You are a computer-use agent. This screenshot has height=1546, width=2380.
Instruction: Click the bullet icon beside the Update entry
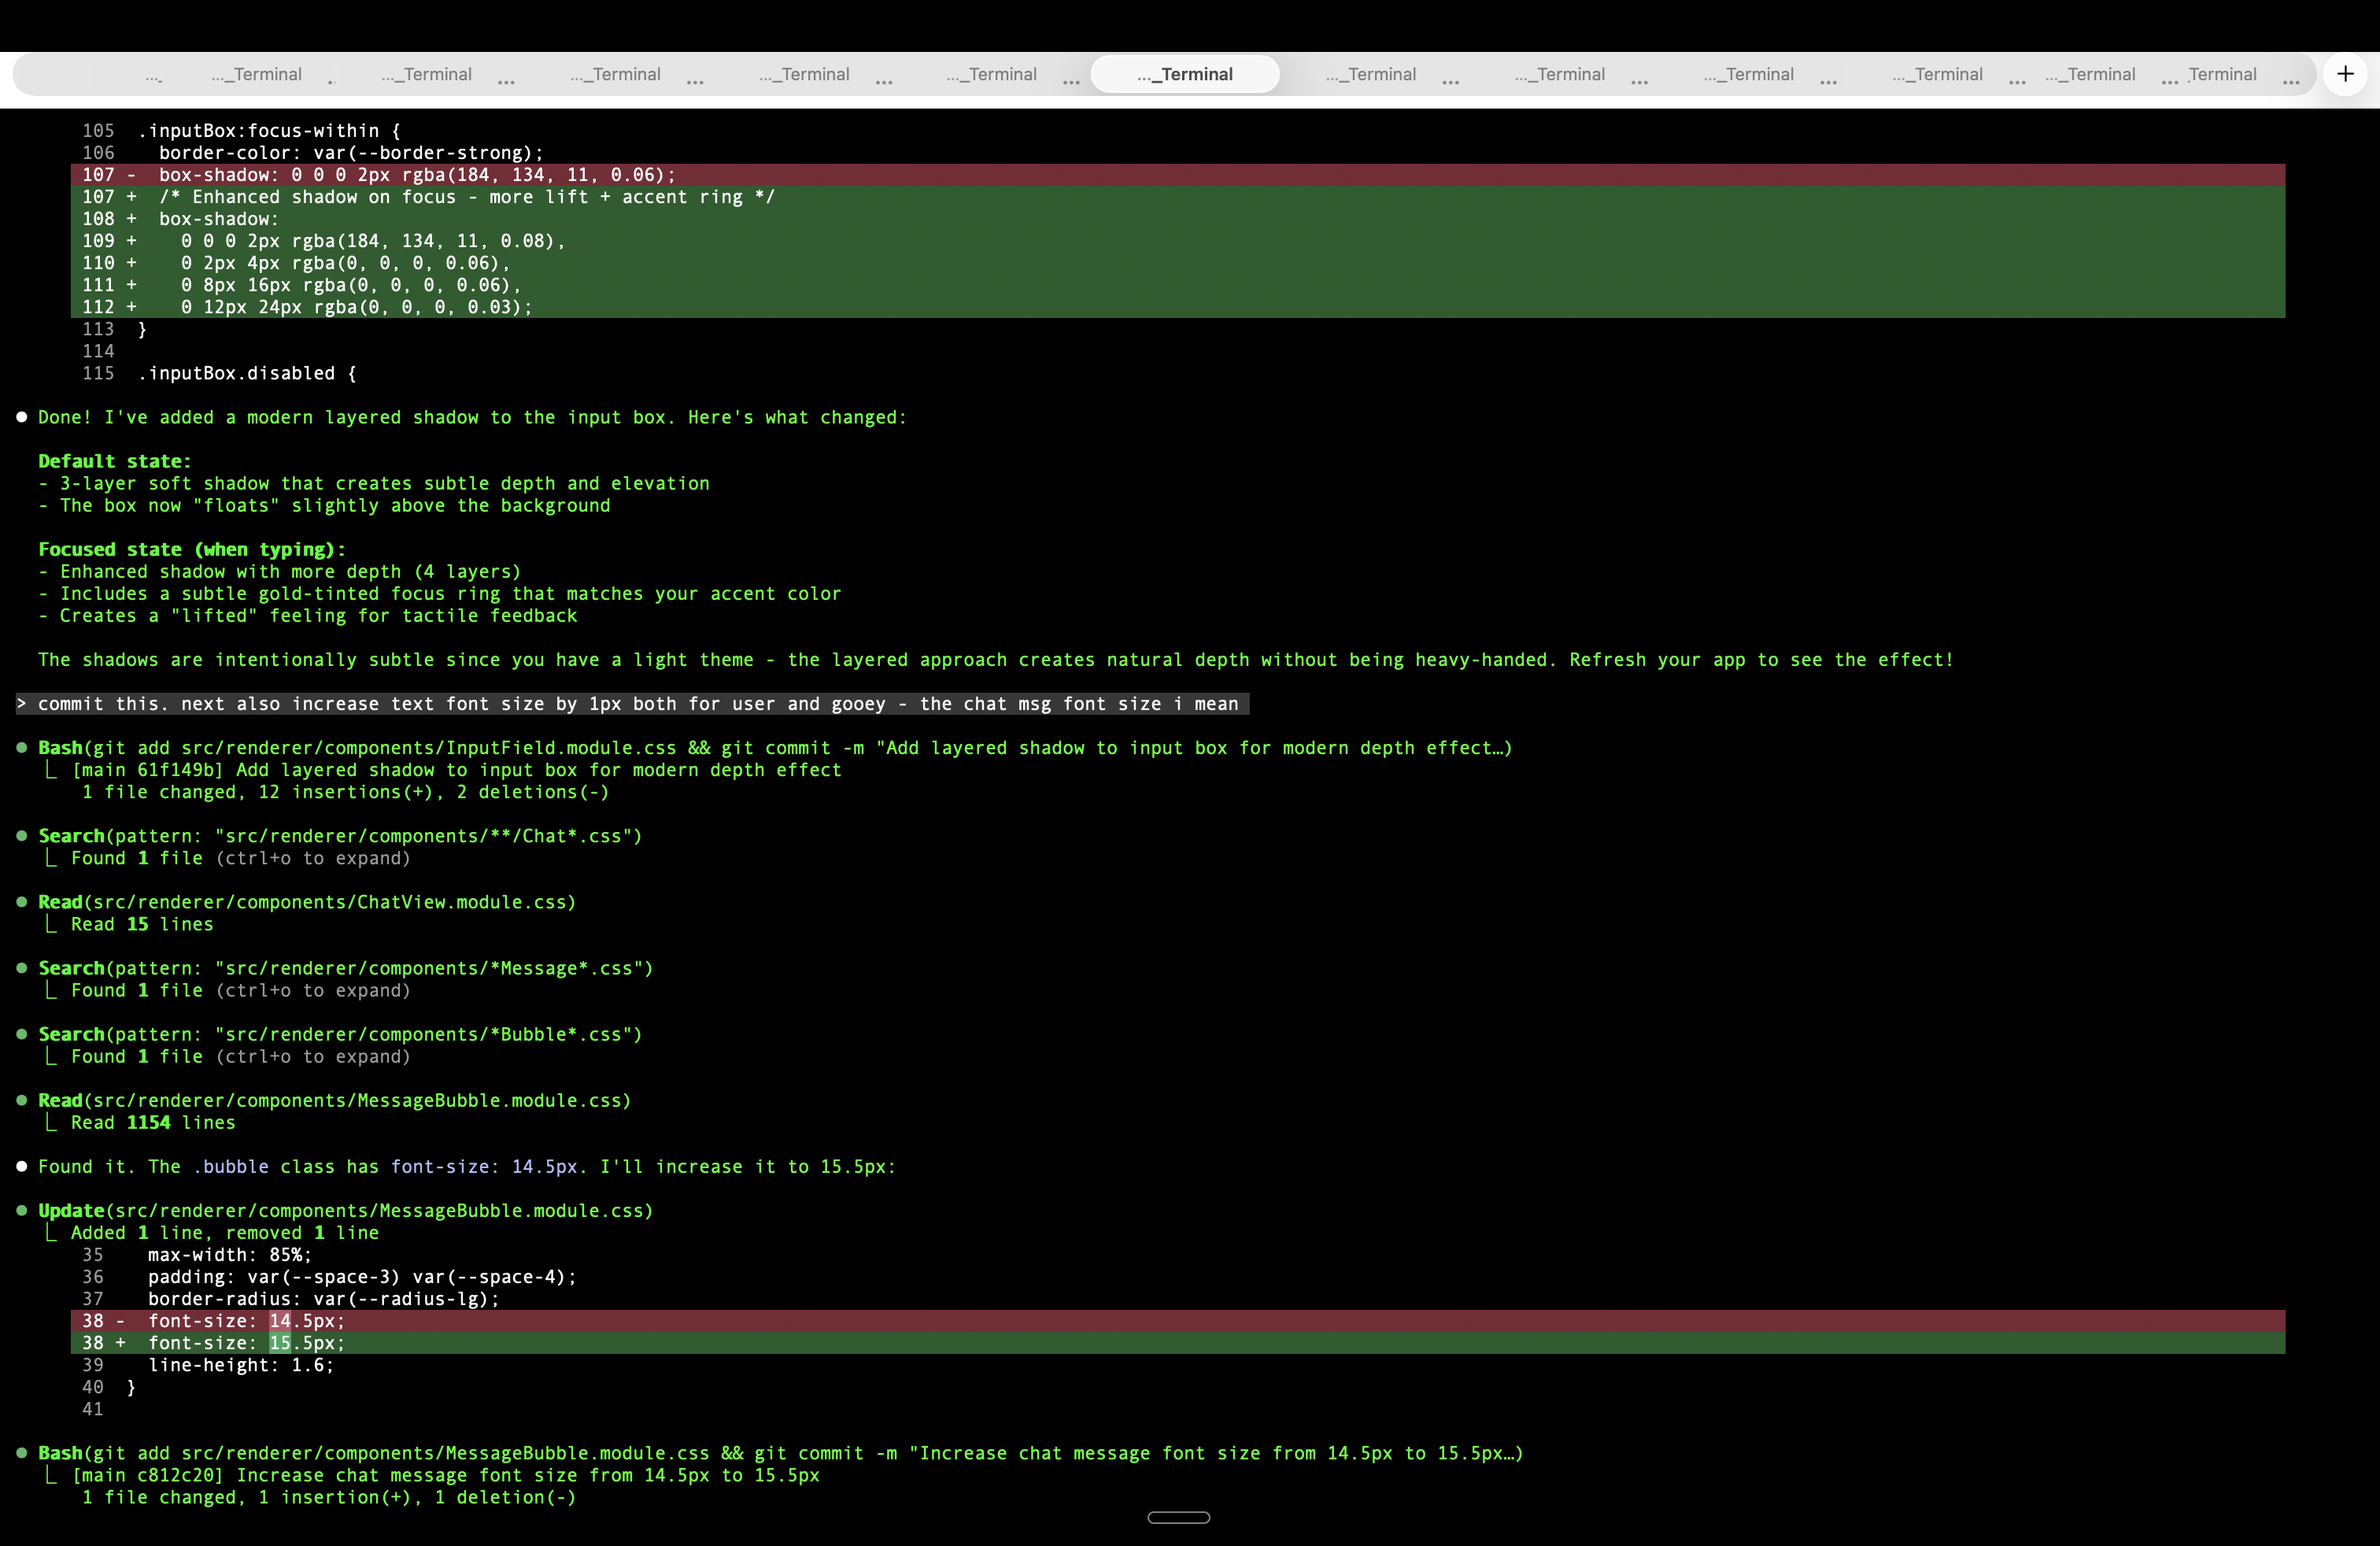pyautogui.click(x=21, y=1210)
